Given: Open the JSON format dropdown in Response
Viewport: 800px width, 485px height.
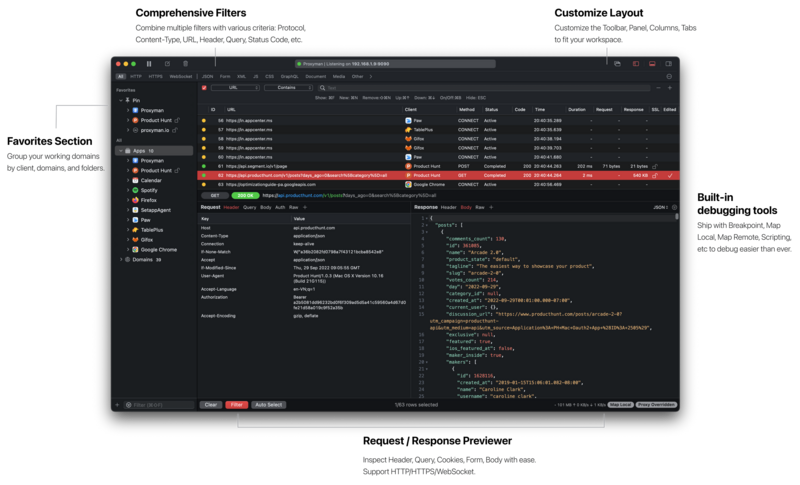Looking at the screenshot, I should [661, 208].
